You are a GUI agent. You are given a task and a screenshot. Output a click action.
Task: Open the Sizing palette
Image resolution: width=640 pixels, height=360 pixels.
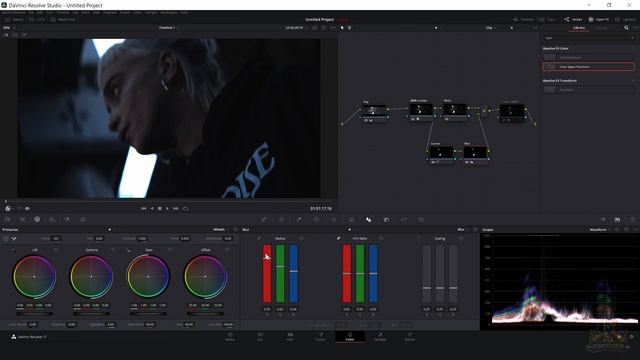click(x=404, y=220)
